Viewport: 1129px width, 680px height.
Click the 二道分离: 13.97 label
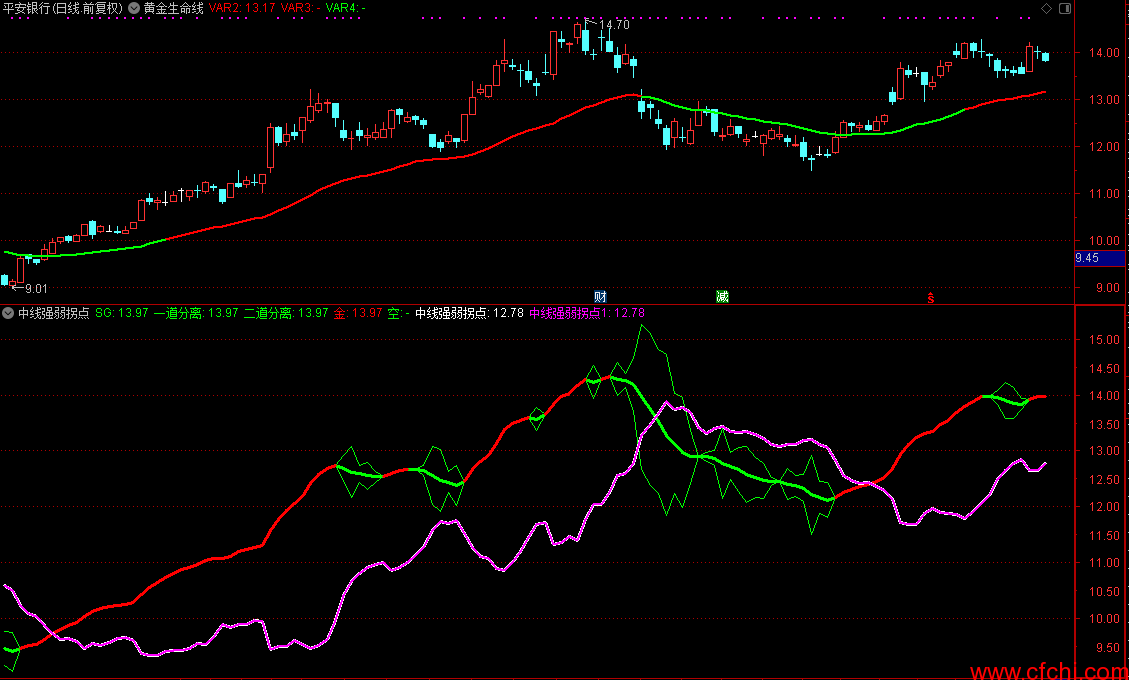(286, 313)
